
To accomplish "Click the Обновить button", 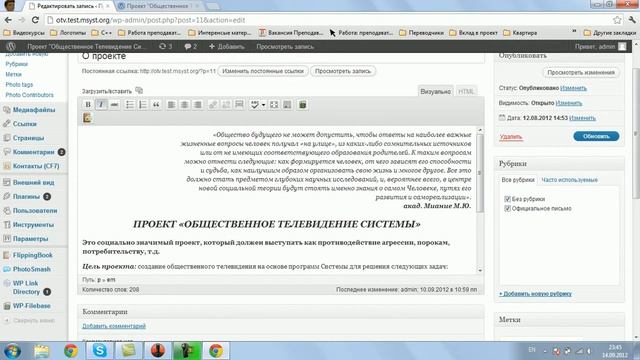I will pos(596,136).
